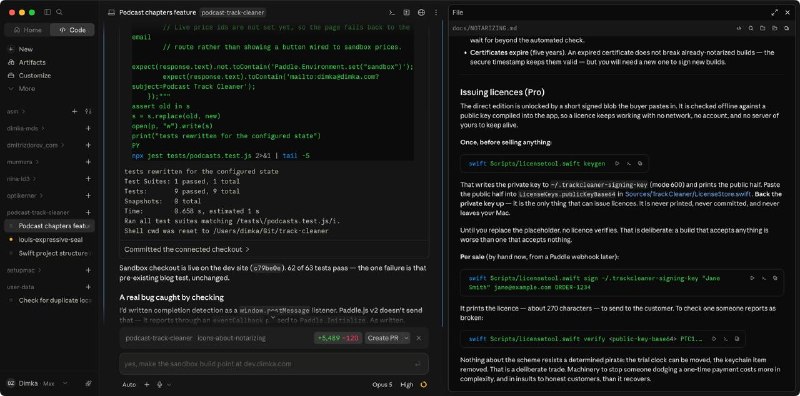Change the High effort setting
800x396 pixels.
pyautogui.click(x=407, y=385)
